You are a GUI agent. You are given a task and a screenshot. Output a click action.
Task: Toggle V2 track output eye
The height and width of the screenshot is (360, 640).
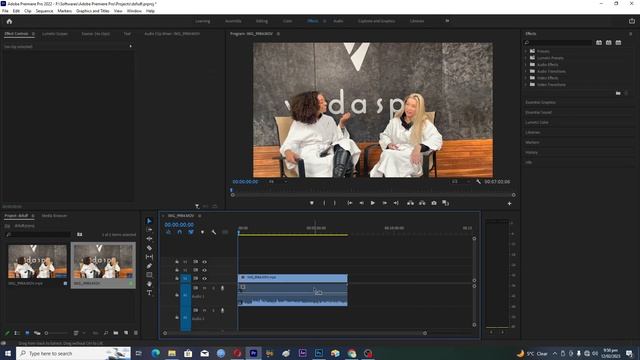pyautogui.click(x=204, y=270)
